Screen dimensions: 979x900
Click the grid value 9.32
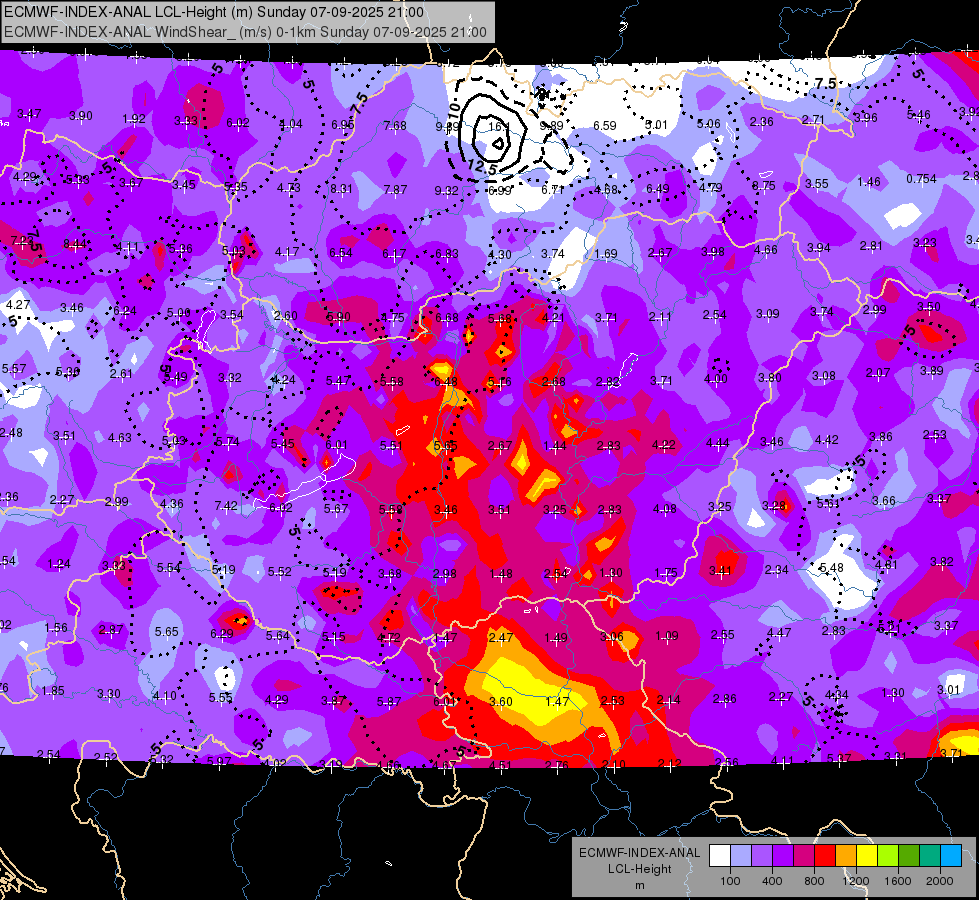click(446, 190)
